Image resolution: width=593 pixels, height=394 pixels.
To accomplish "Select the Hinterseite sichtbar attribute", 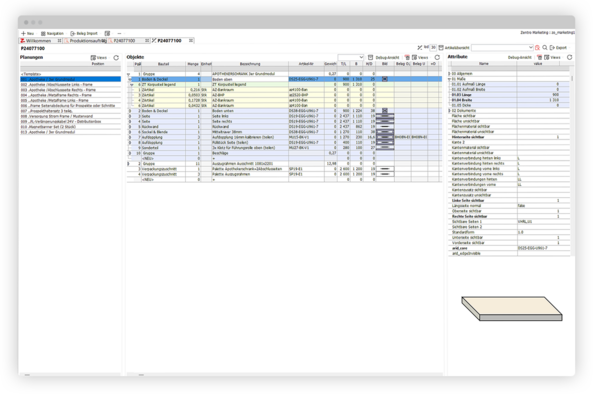I will [x=509, y=137].
